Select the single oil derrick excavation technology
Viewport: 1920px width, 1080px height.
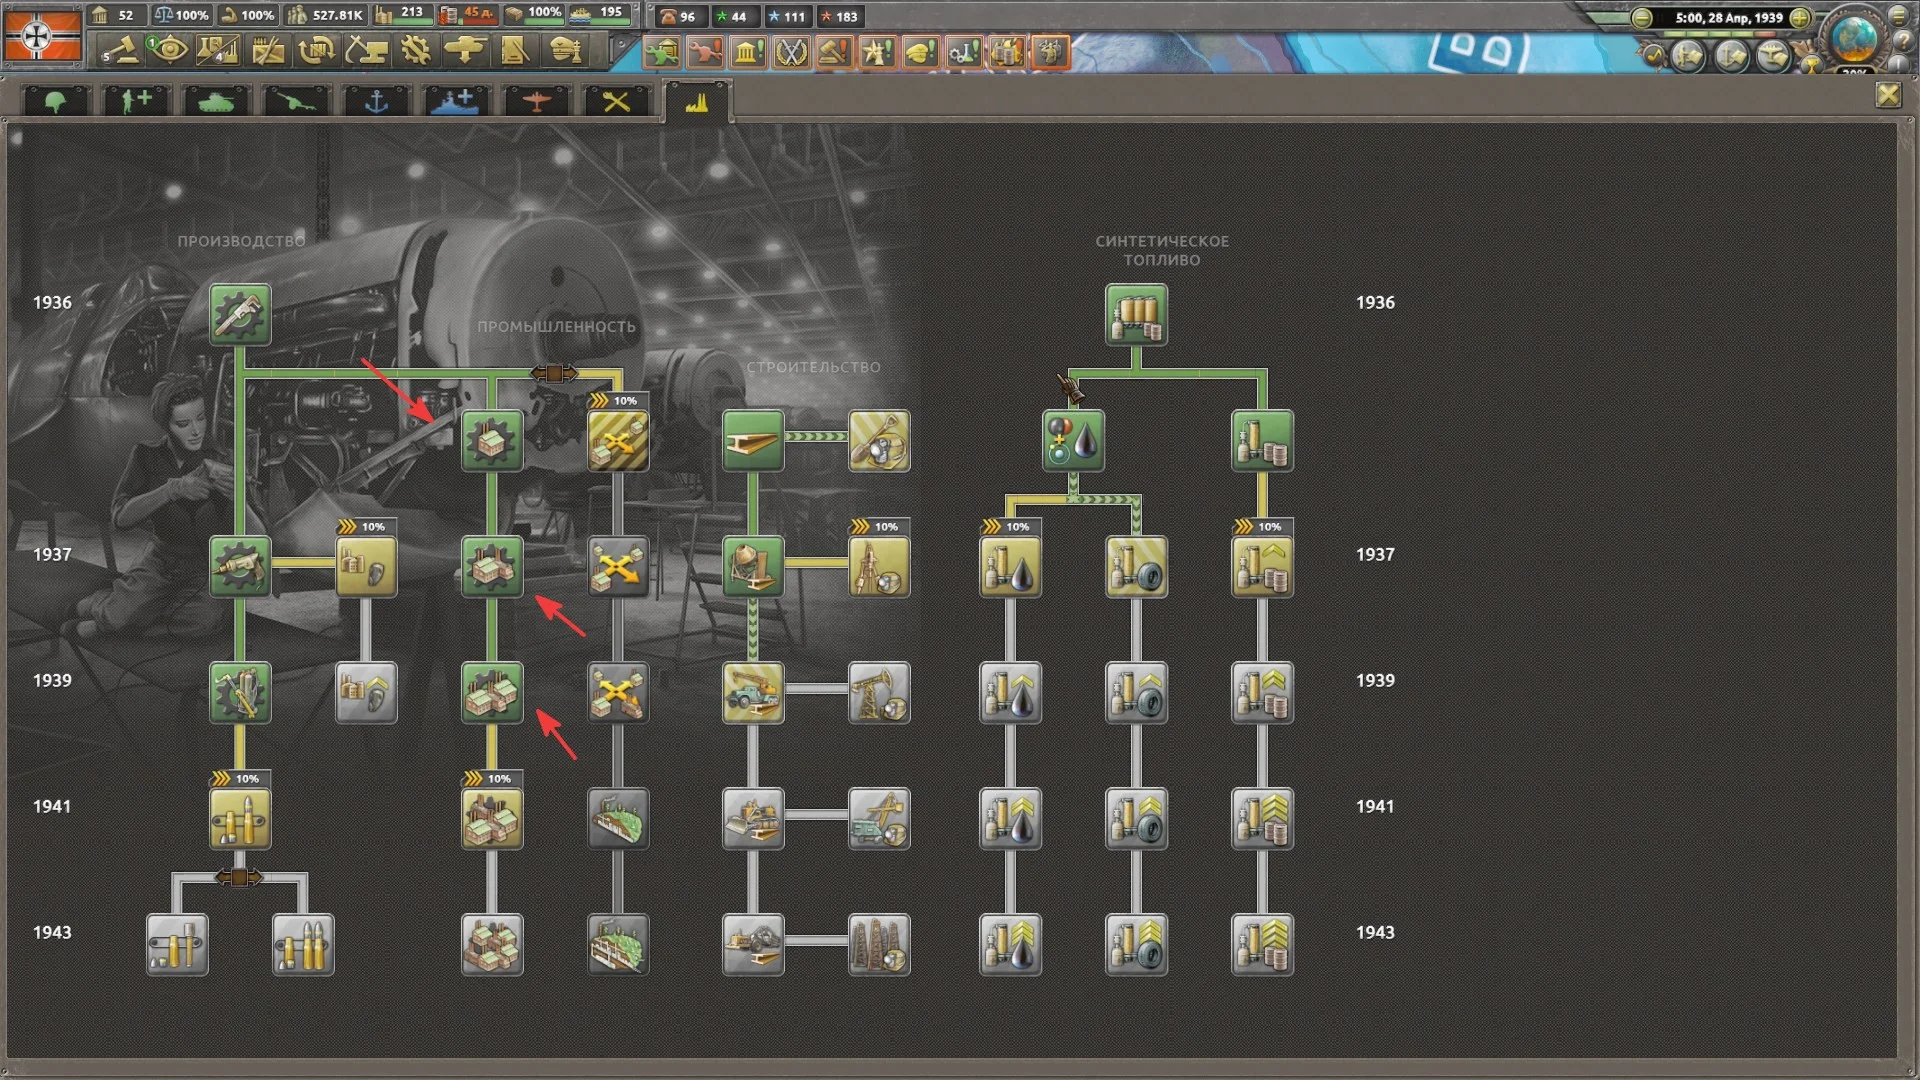pos(879,693)
